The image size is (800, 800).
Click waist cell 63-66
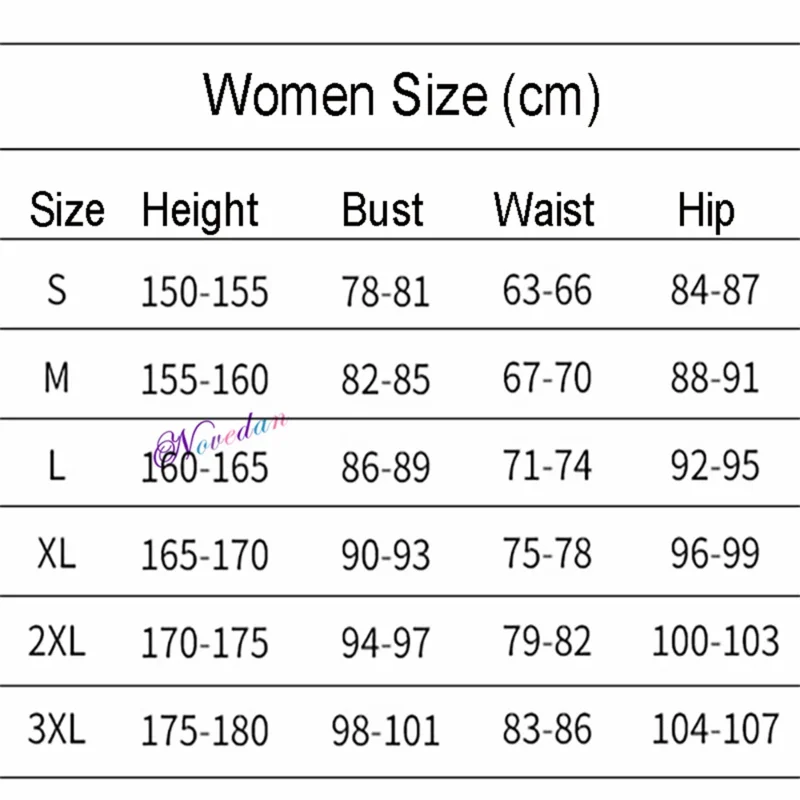click(547, 292)
